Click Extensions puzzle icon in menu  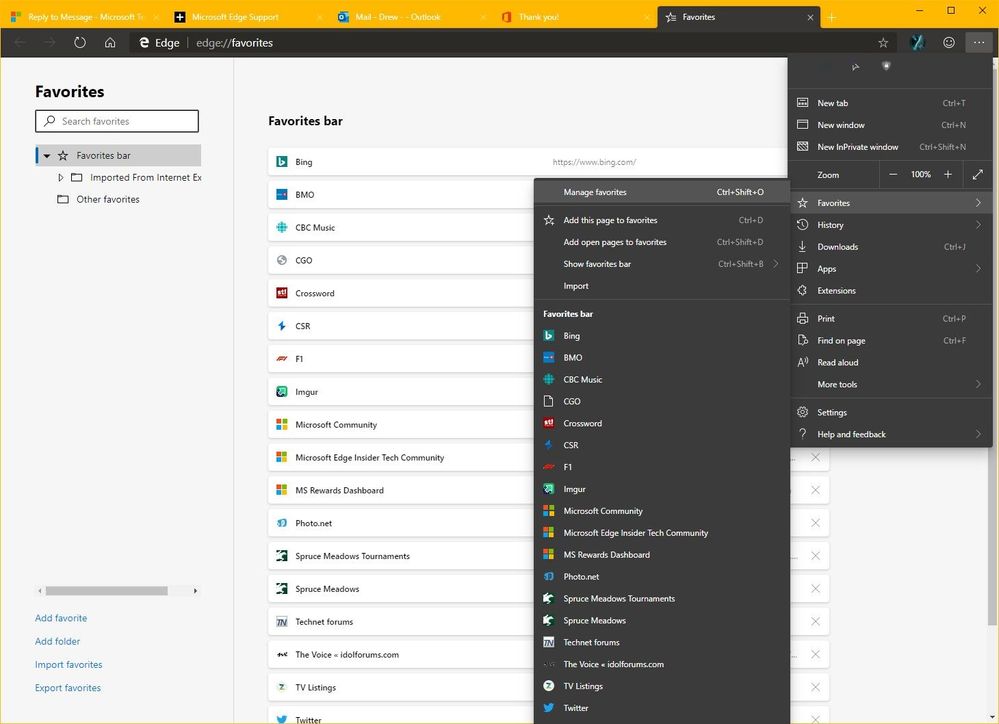click(x=803, y=291)
